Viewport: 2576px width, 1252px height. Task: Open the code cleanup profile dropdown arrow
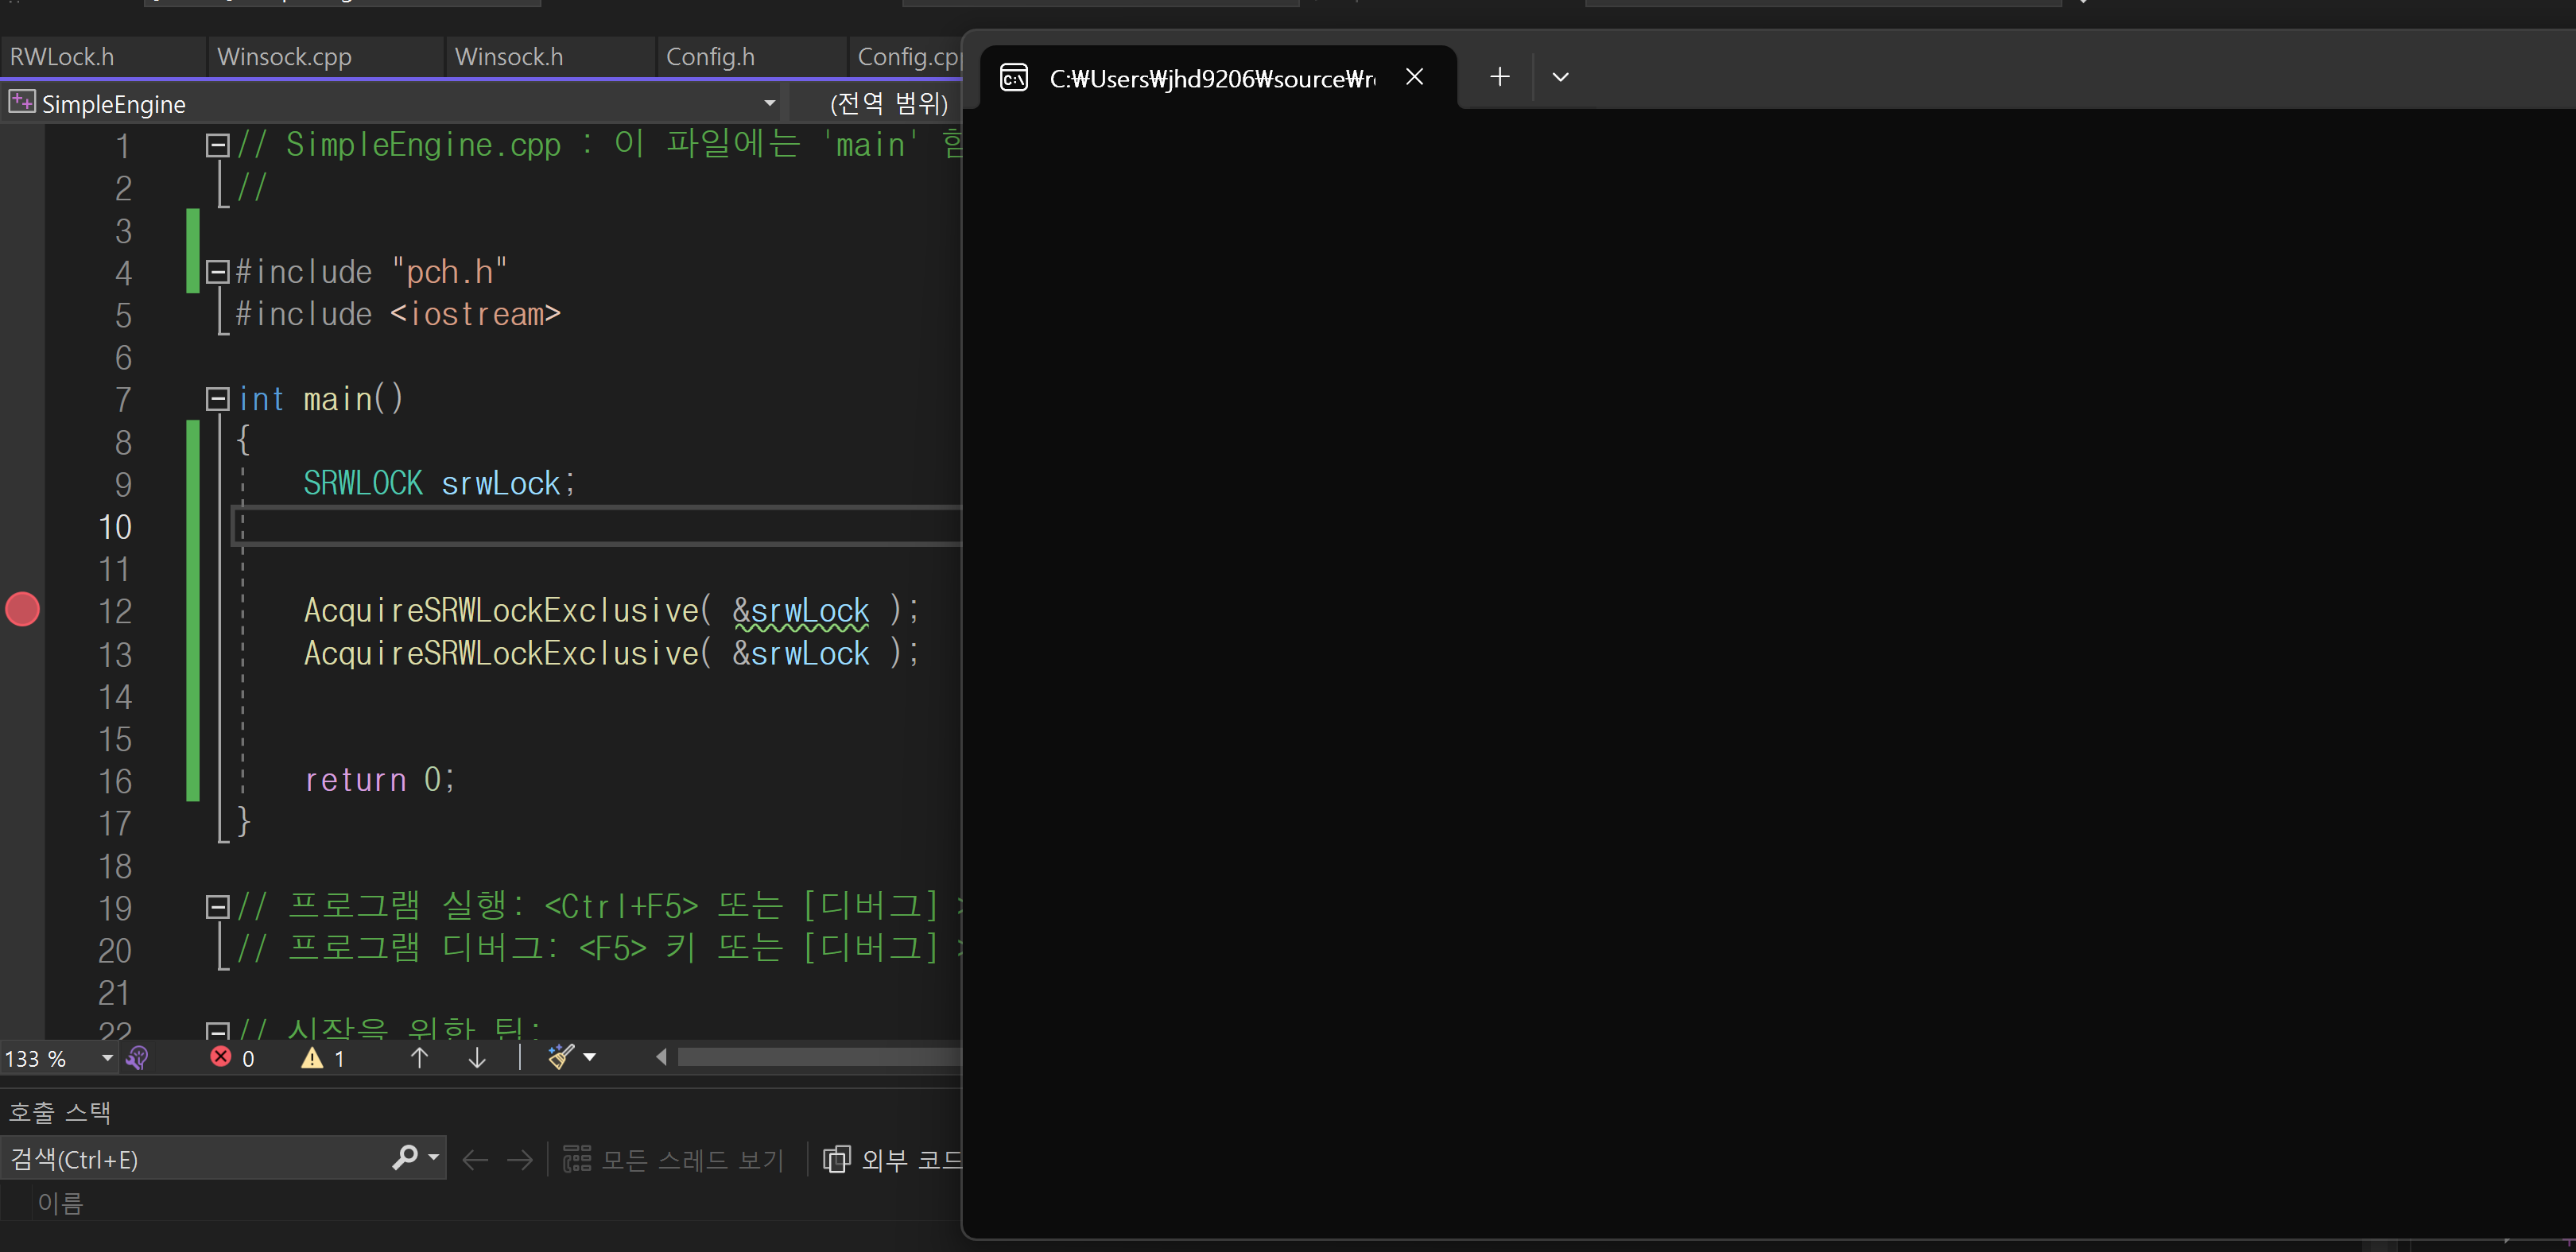tap(590, 1058)
